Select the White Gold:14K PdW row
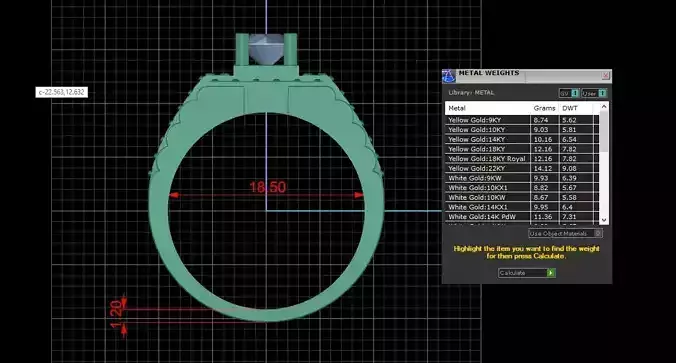676x363 pixels. click(522, 216)
